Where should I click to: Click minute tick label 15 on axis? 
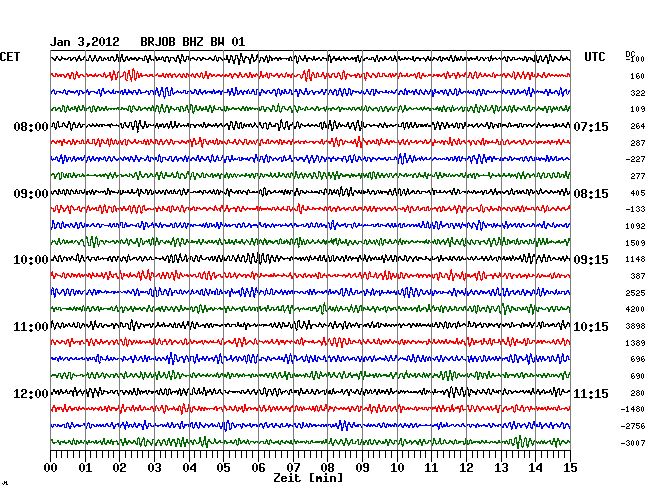(x=570, y=468)
